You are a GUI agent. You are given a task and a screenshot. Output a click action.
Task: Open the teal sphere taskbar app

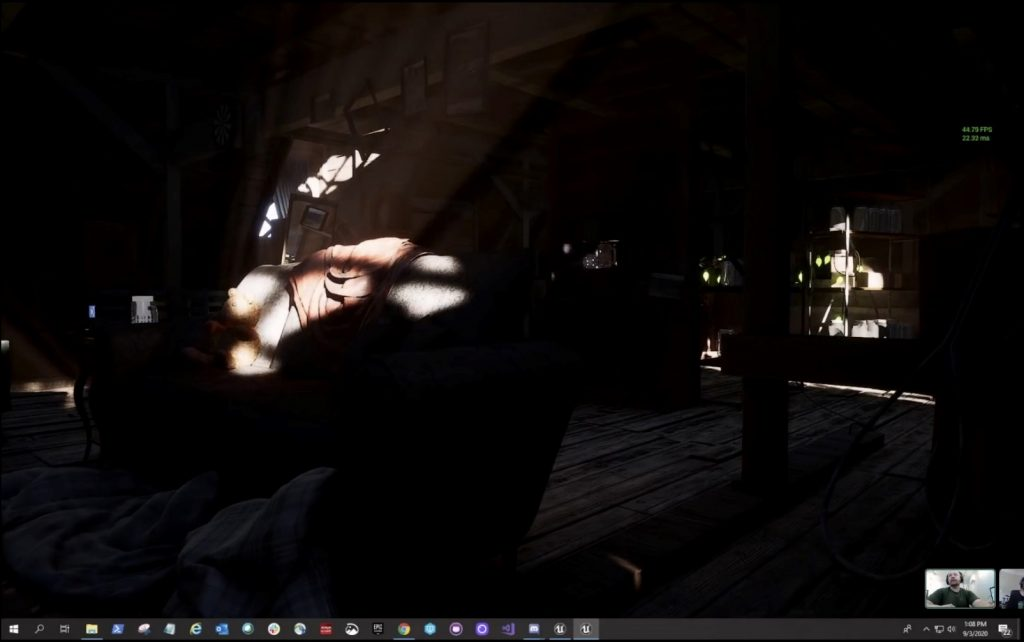pos(248,629)
